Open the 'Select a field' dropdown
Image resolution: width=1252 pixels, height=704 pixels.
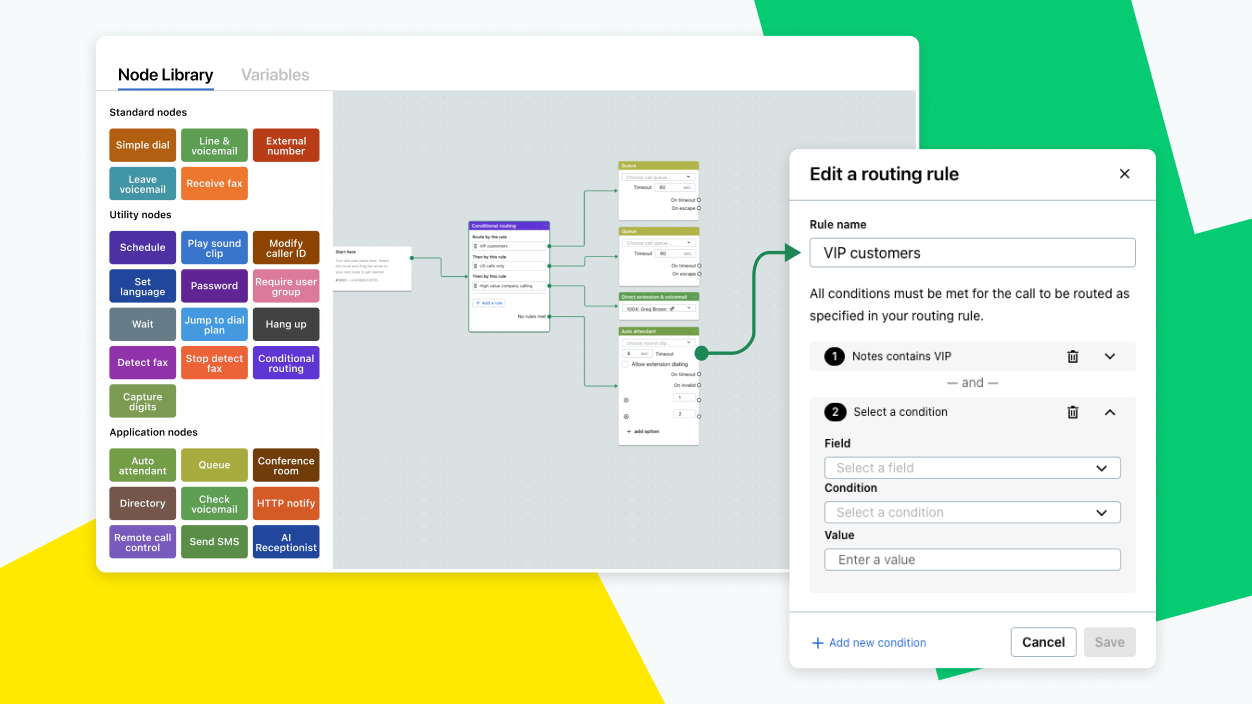click(x=971, y=467)
